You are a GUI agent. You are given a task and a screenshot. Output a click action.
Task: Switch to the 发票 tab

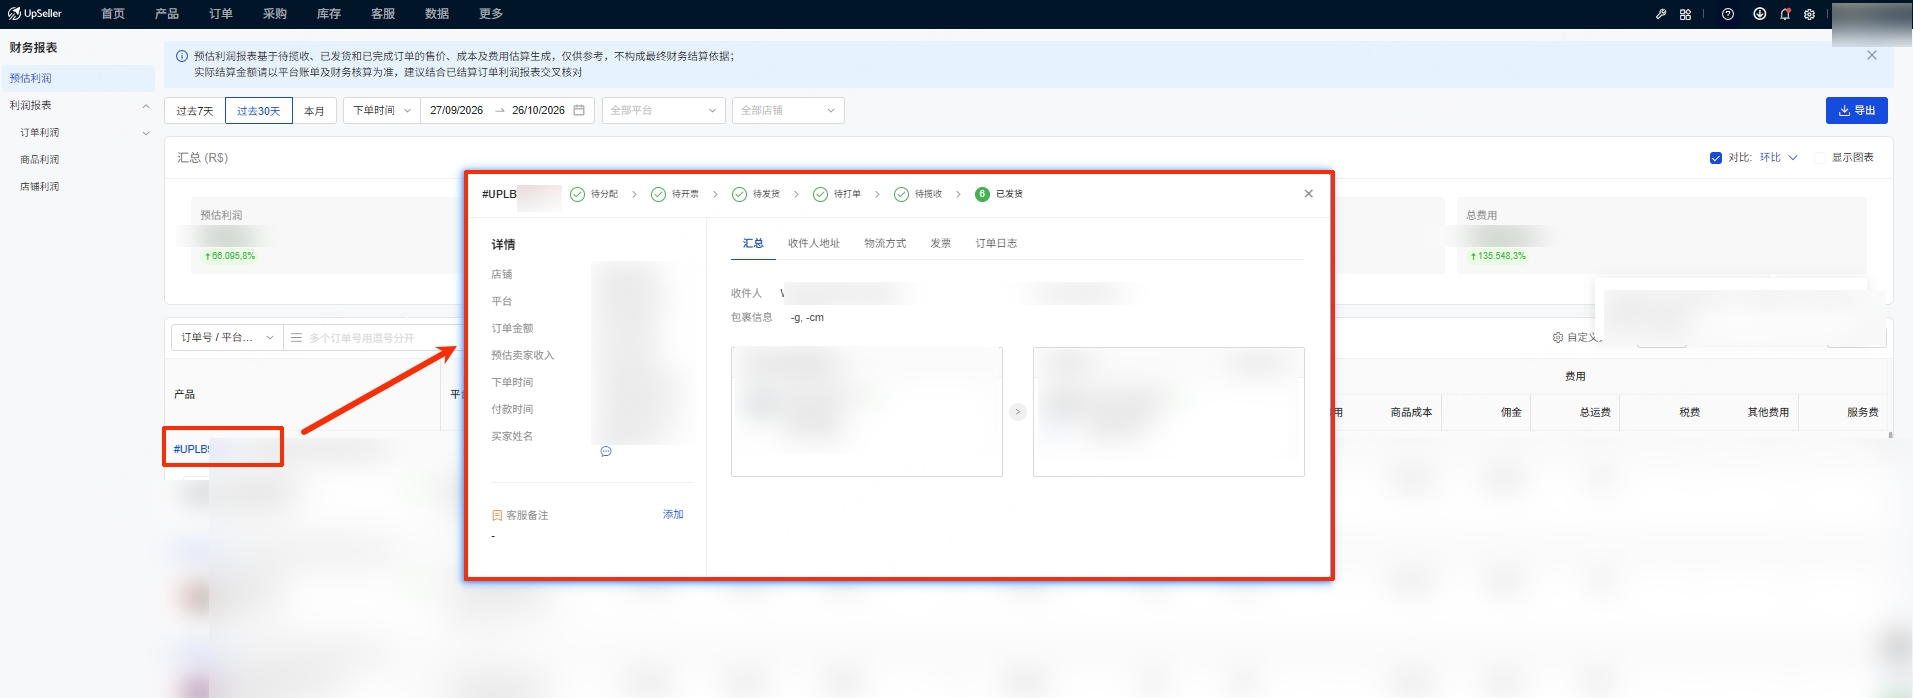click(941, 244)
